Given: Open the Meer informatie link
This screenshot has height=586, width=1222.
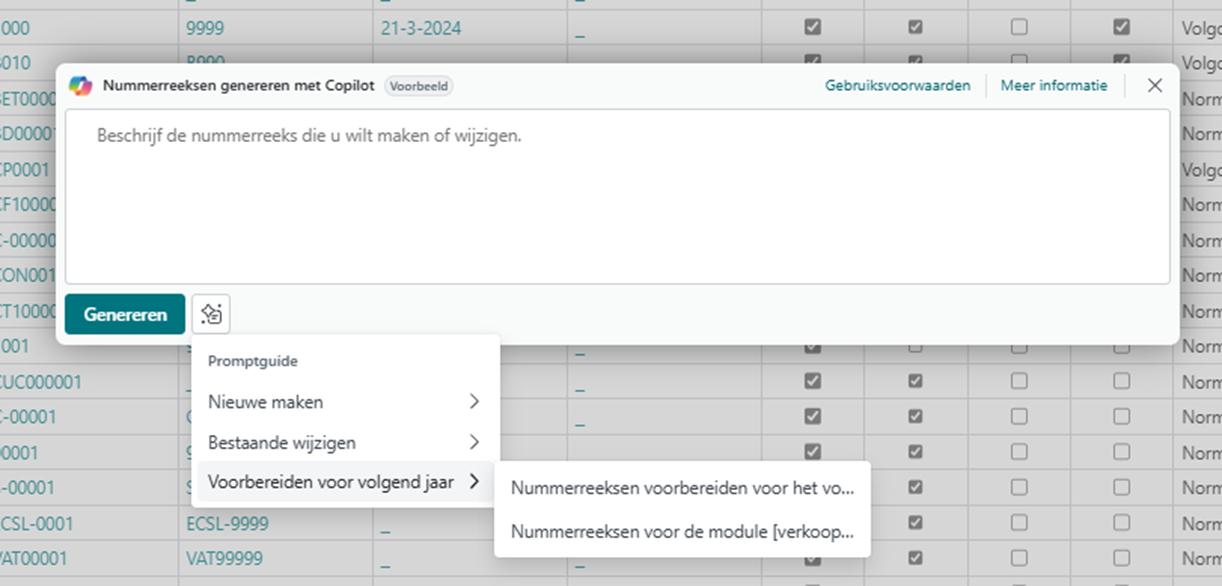Looking at the screenshot, I should point(1054,86).
